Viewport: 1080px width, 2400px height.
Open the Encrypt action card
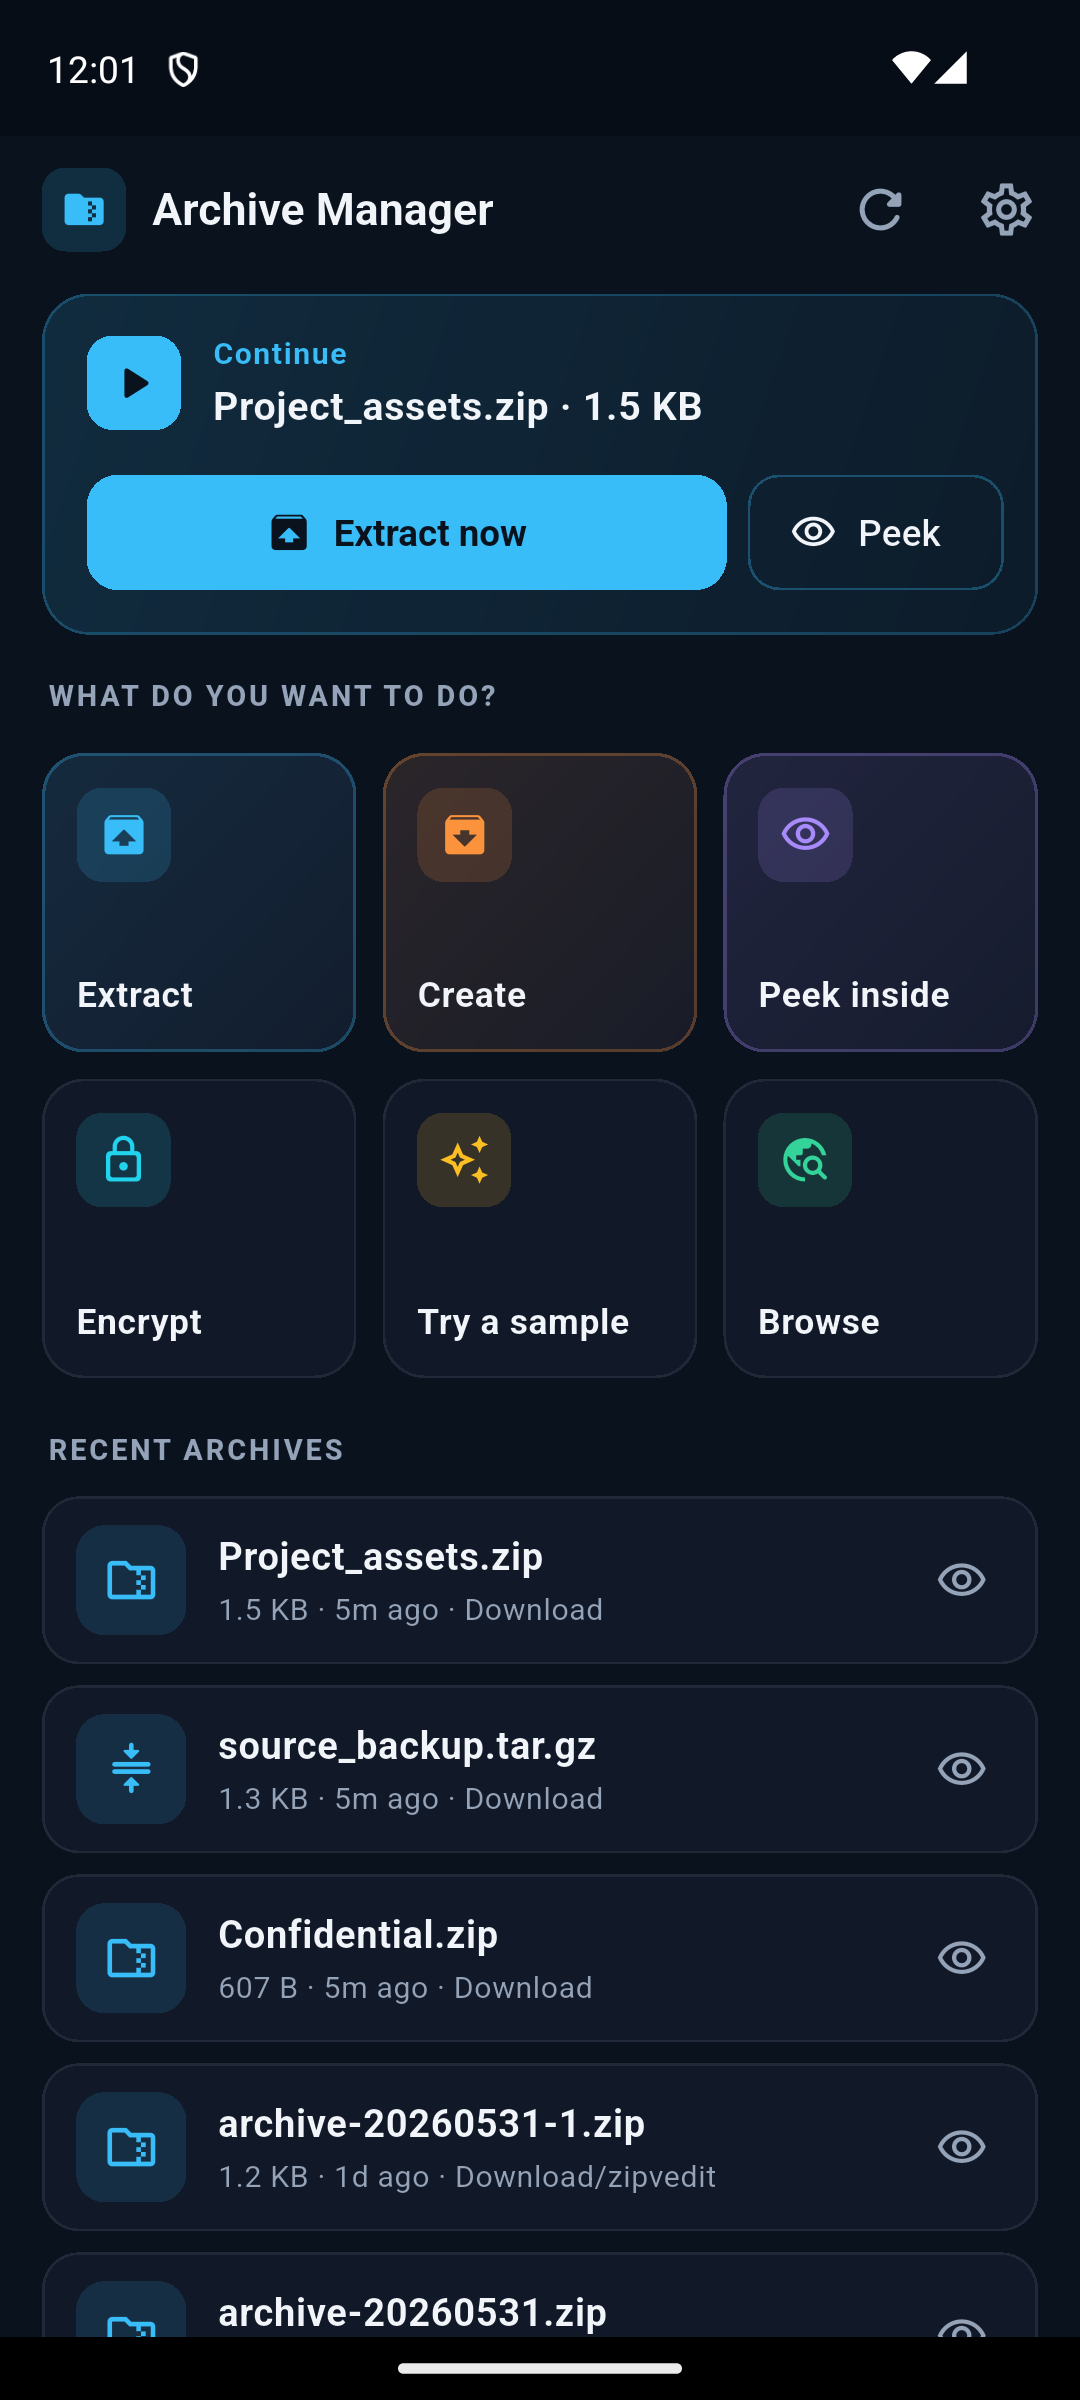click(199, 1229)
